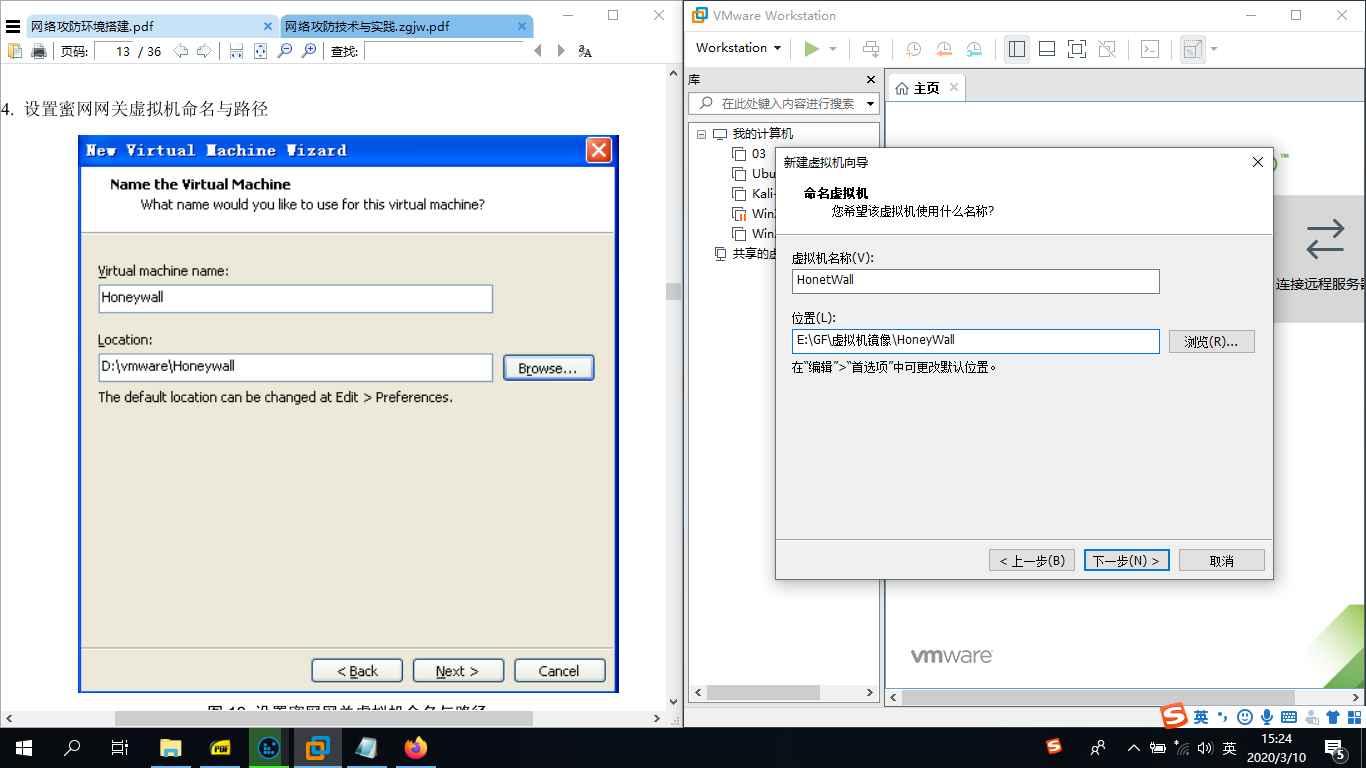Close the 新建虚拟机向导 dialog
This screenshot has height=768, width=1366.
click(x=1258, y=162)
